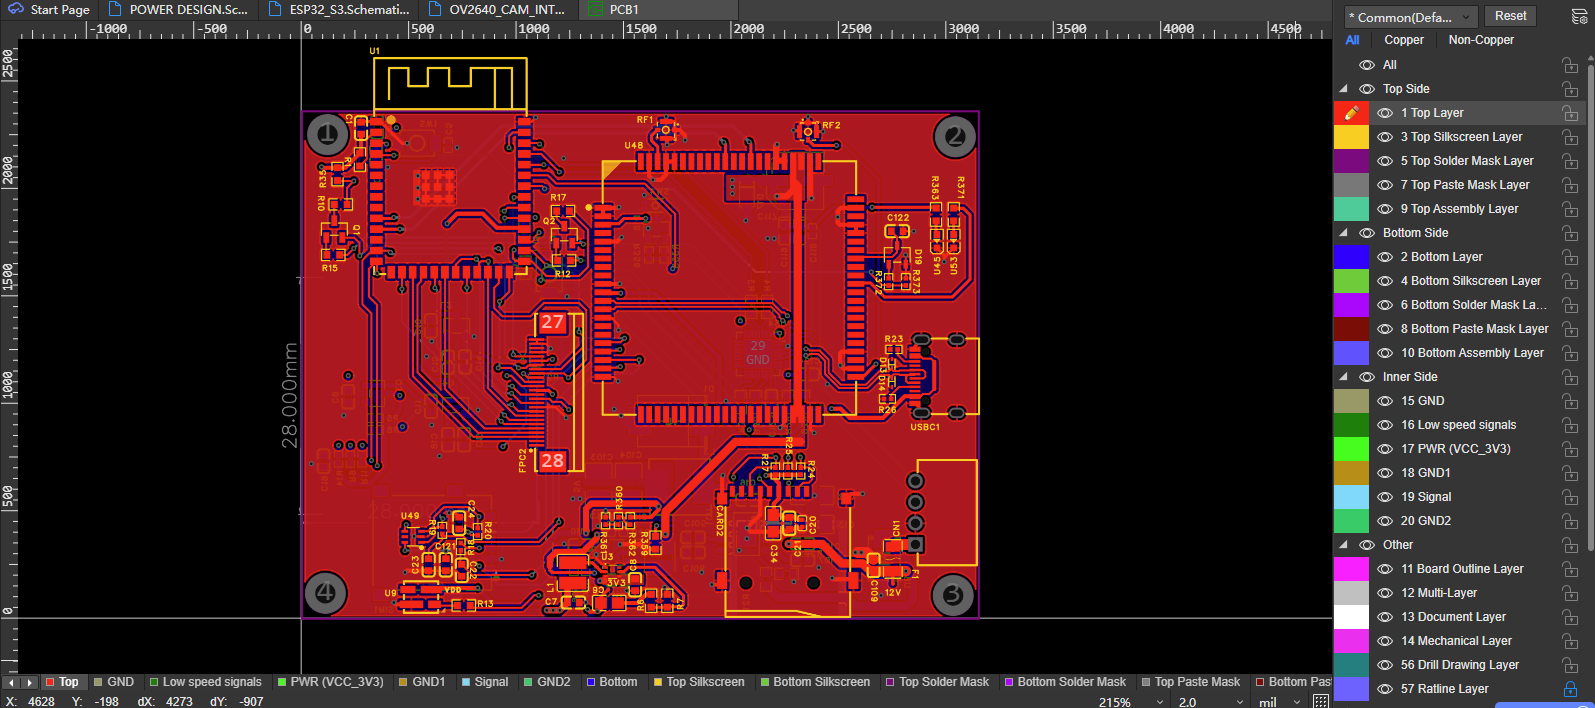Lock the entire Top Side group
The height and width of the screenshot is (708, 1595).
(x=1570, y=89)
